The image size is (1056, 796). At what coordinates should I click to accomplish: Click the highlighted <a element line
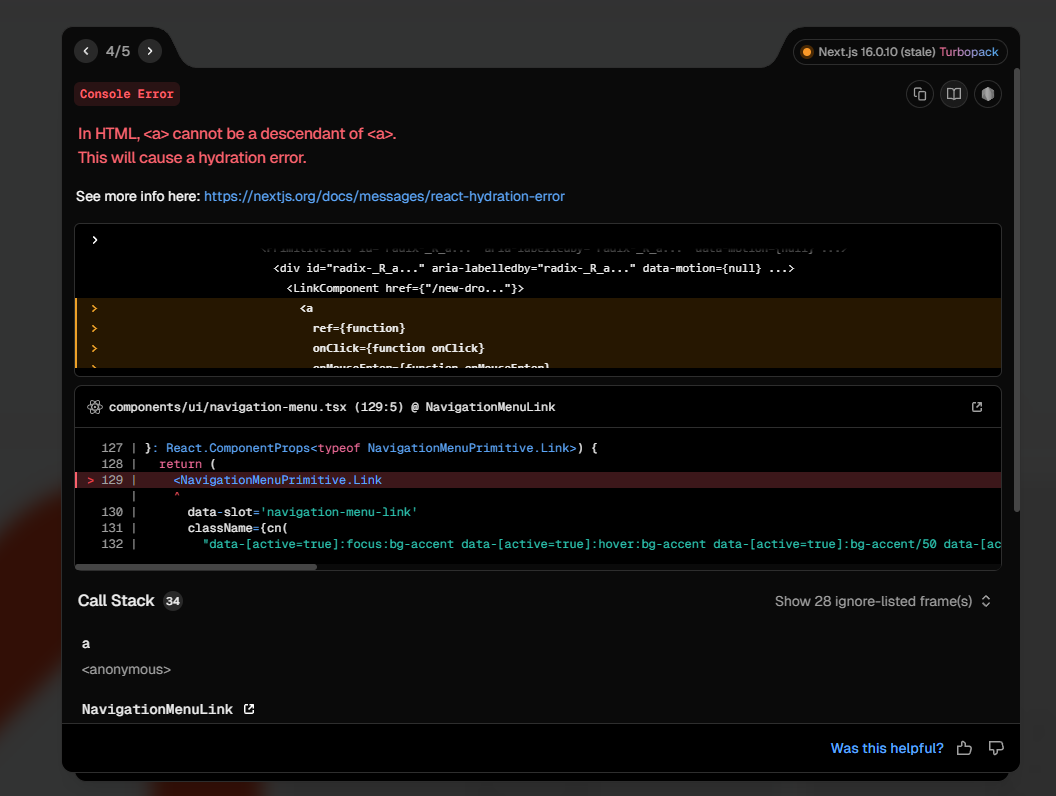(x=306, y=308)
